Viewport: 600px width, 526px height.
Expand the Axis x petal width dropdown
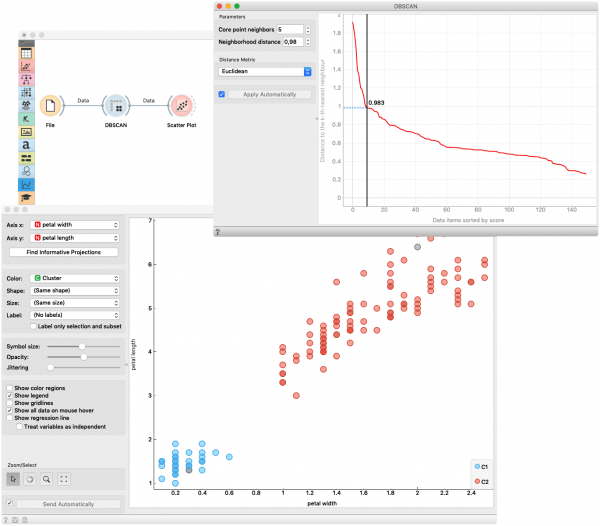[x=76, y=226]
